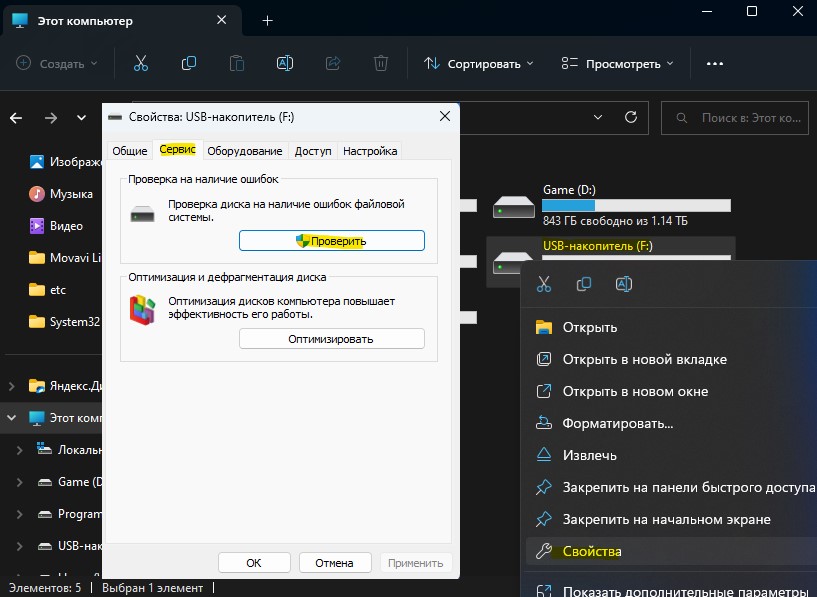Click in the Поиск в: Этот компьютер field
817x597 pixels.
735,118
